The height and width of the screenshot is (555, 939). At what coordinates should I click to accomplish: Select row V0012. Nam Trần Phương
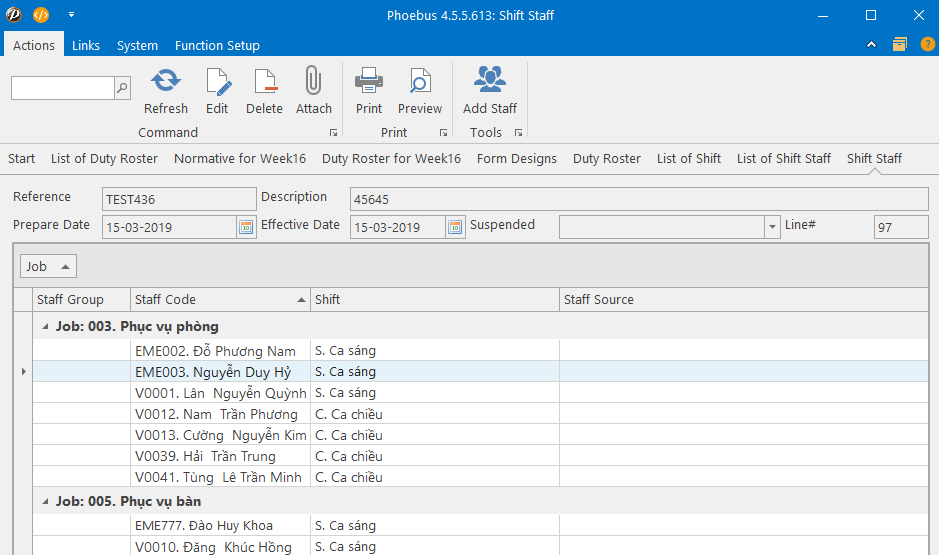click(x=480, y=414)
